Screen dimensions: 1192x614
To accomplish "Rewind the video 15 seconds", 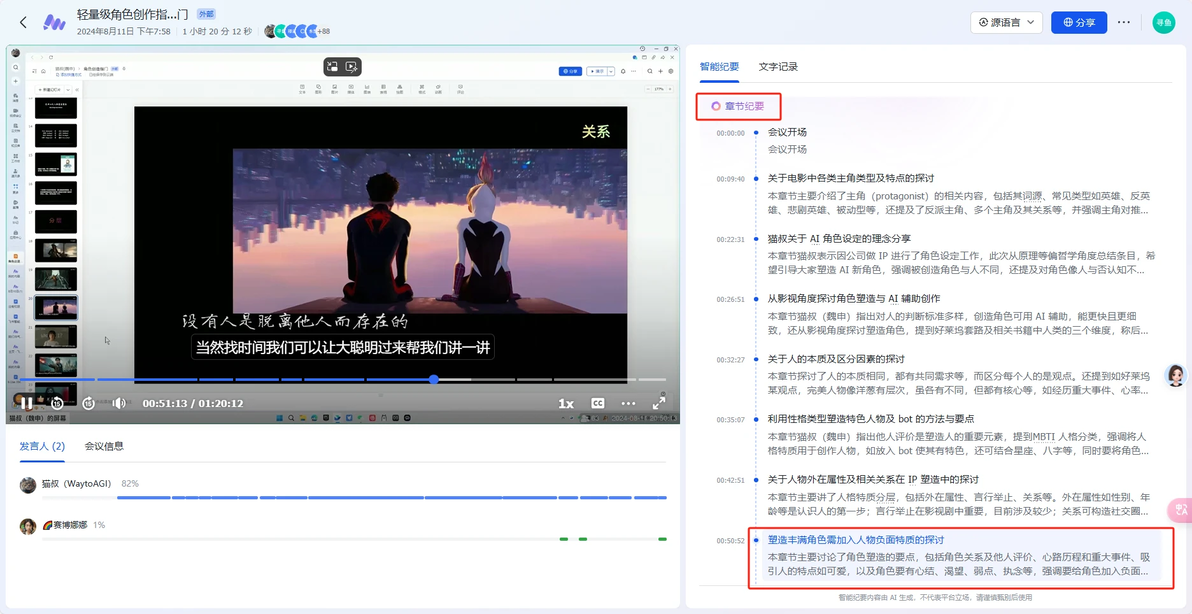I will pyautogui.click(x=57, y=404).
